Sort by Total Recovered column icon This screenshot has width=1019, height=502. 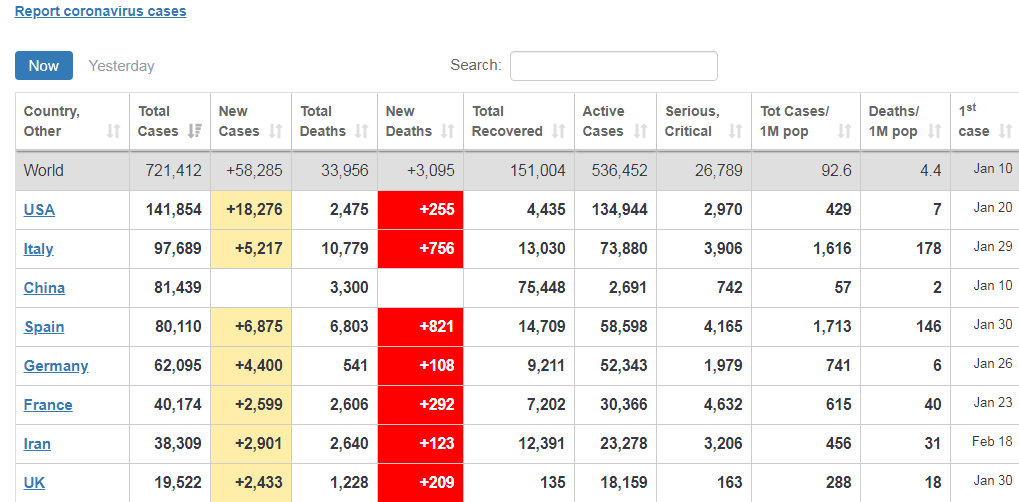click(558, 131)
